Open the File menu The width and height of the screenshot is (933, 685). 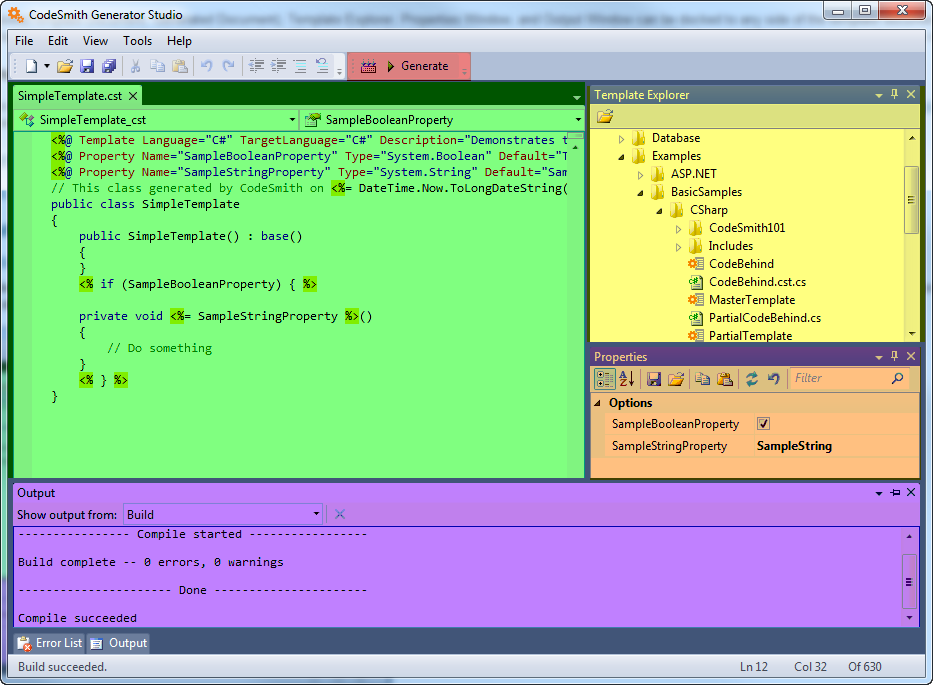24,41
